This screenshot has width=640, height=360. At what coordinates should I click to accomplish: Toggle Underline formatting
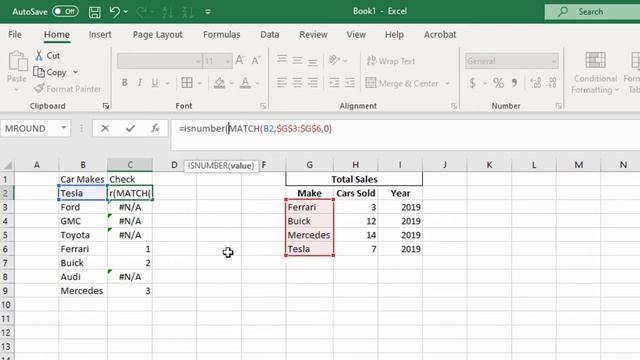click(155, 83)
